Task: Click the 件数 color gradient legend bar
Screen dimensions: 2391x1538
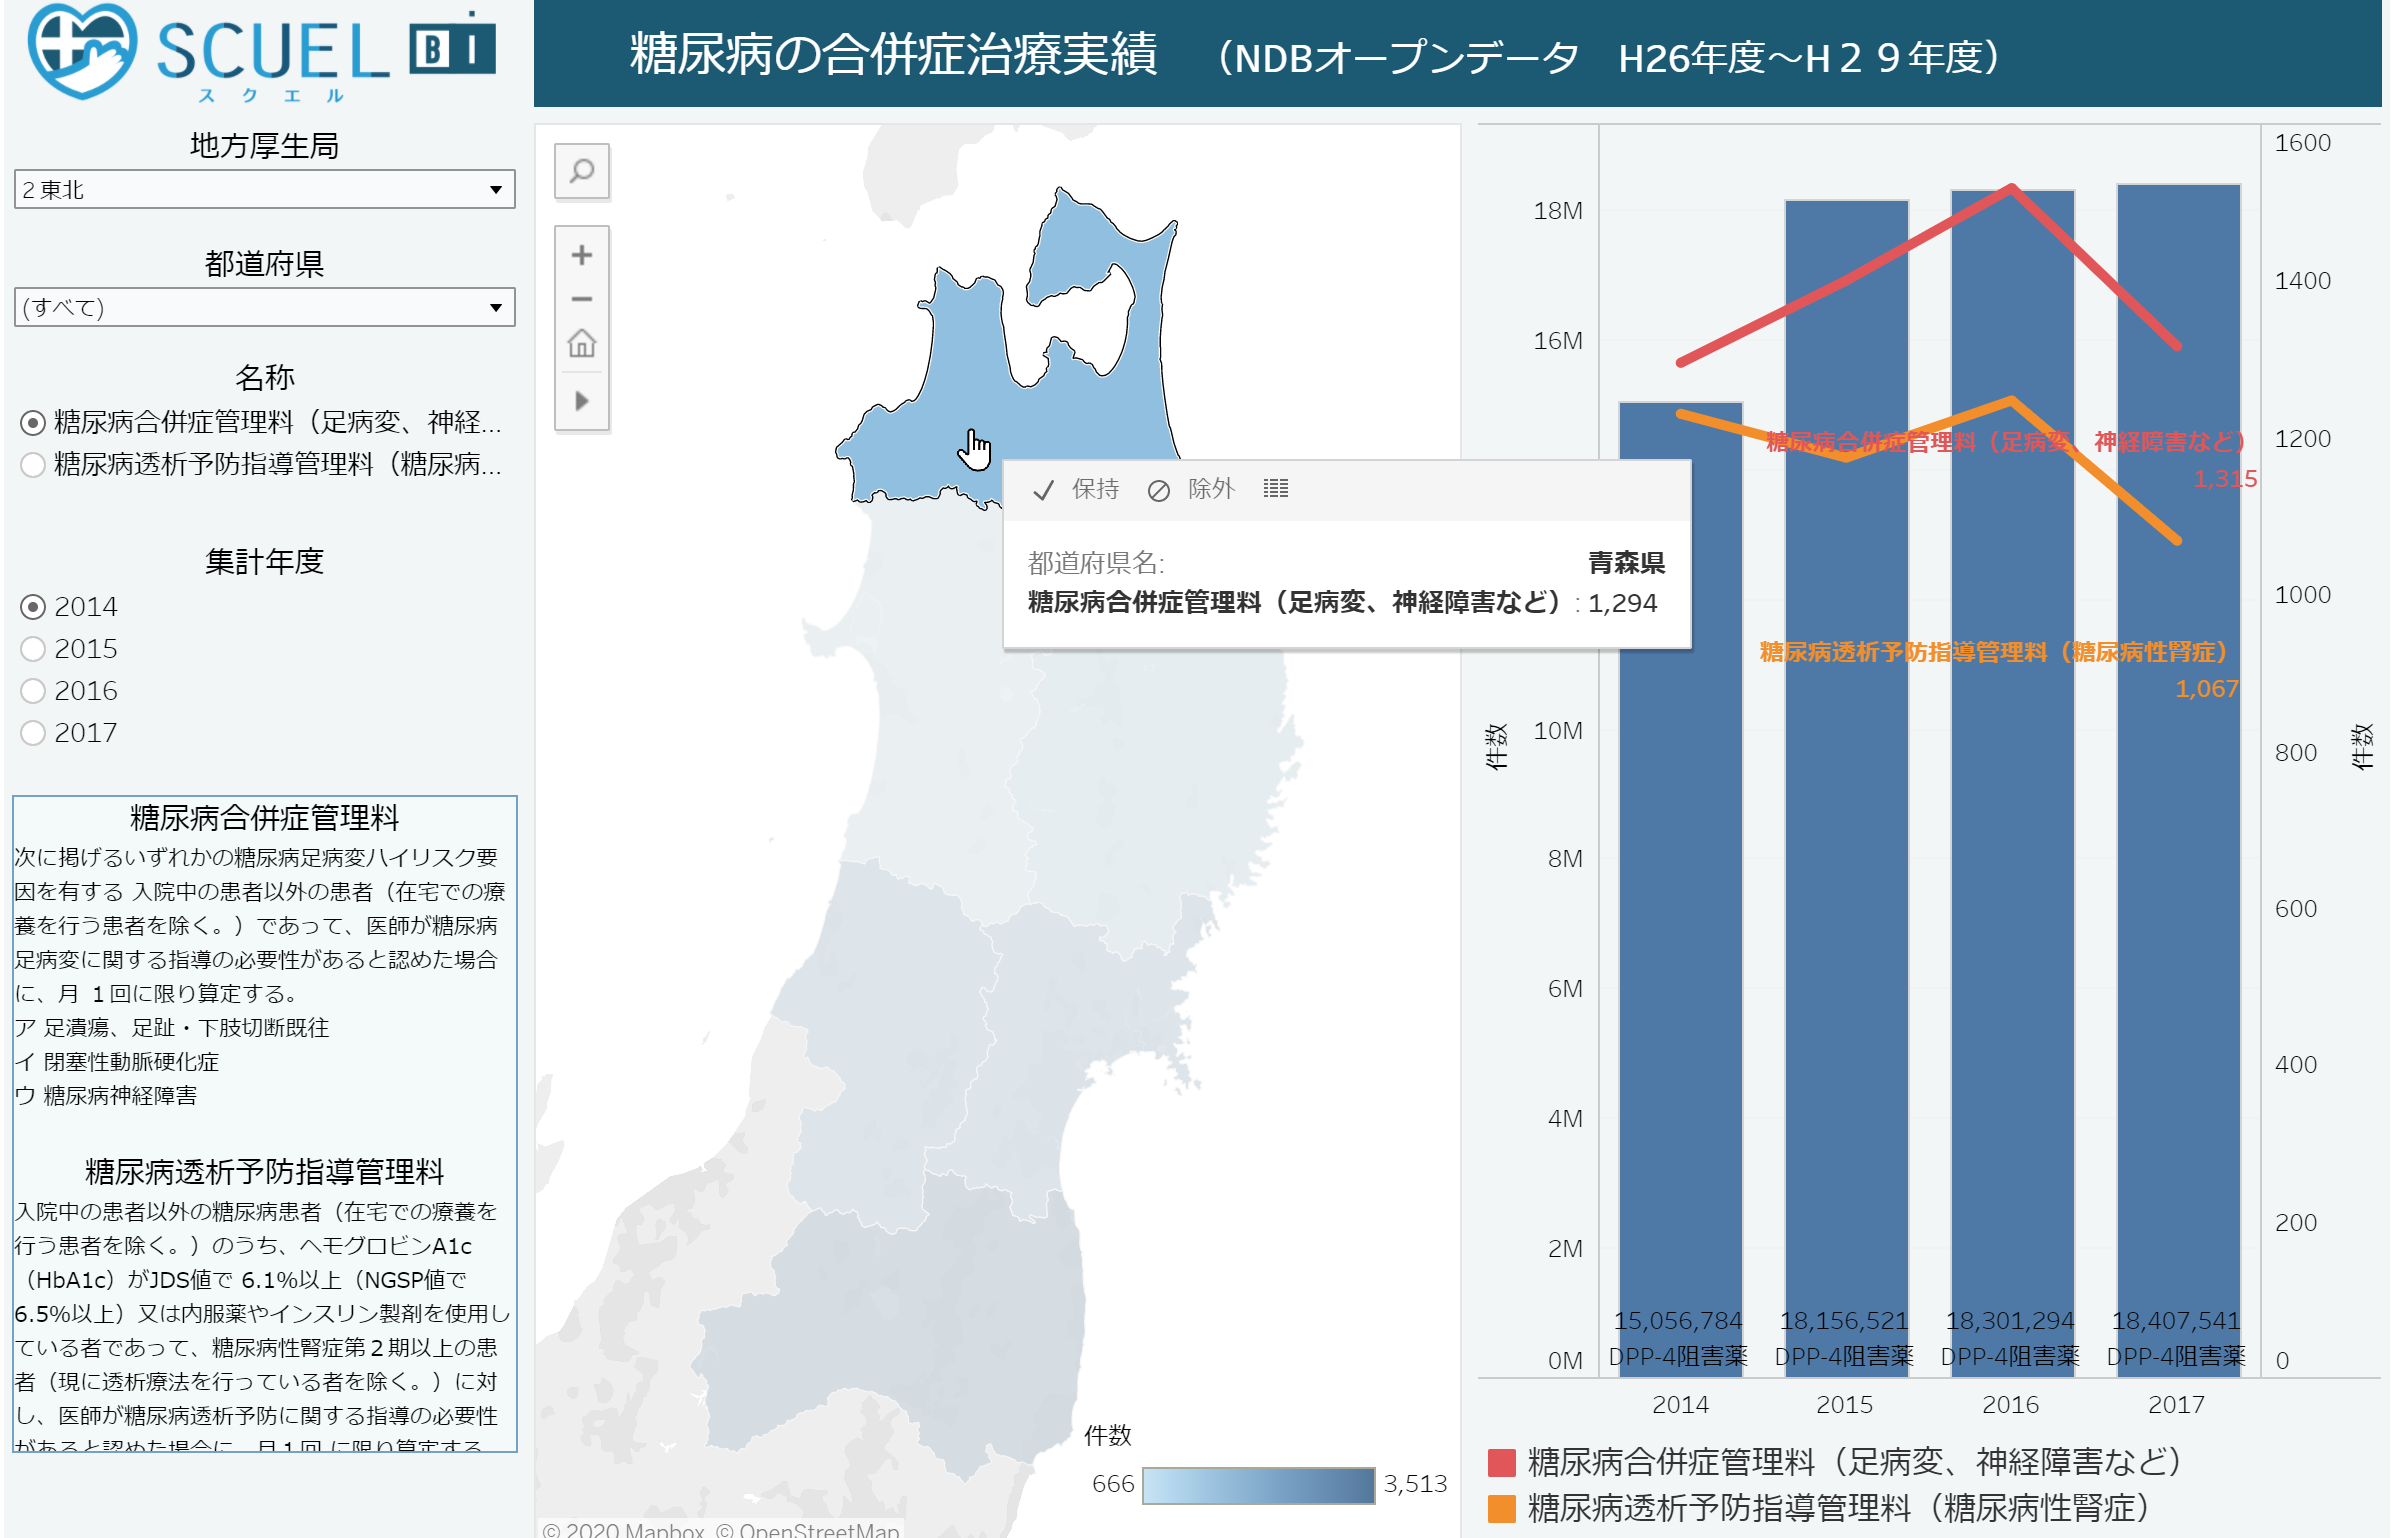Action: [x=1257, y=1485]
